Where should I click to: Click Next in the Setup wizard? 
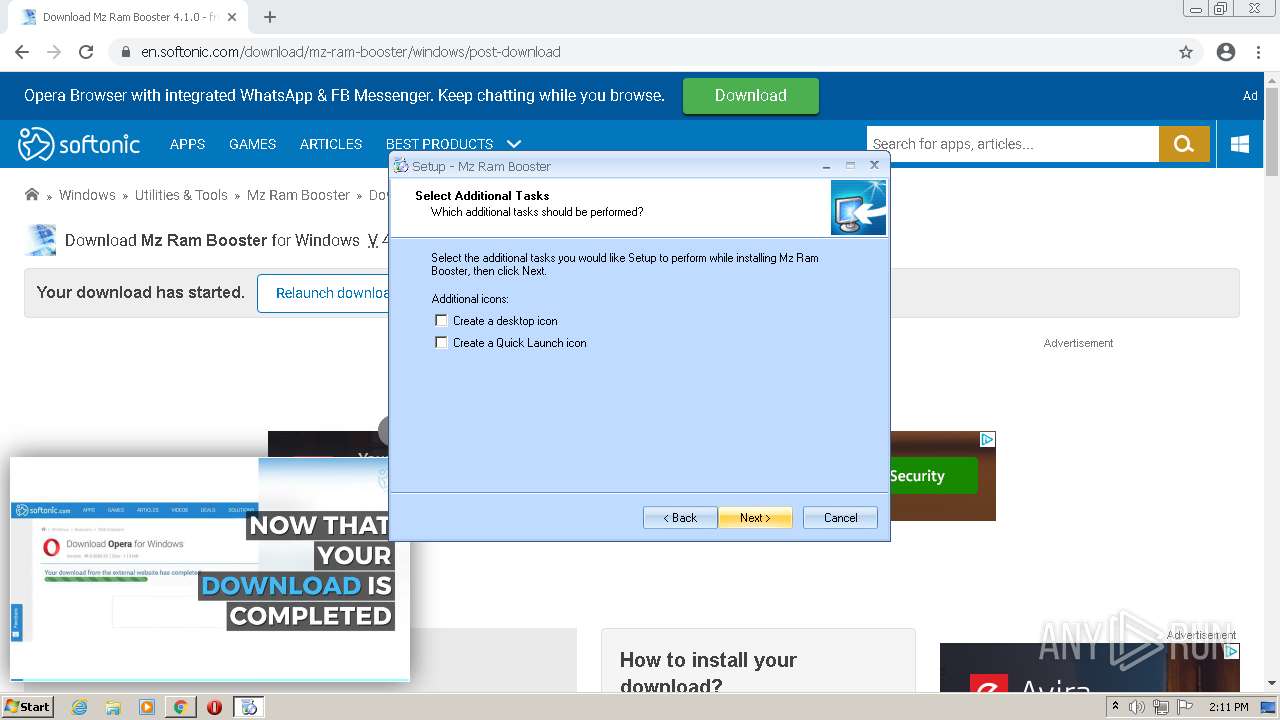click(755, 518)
